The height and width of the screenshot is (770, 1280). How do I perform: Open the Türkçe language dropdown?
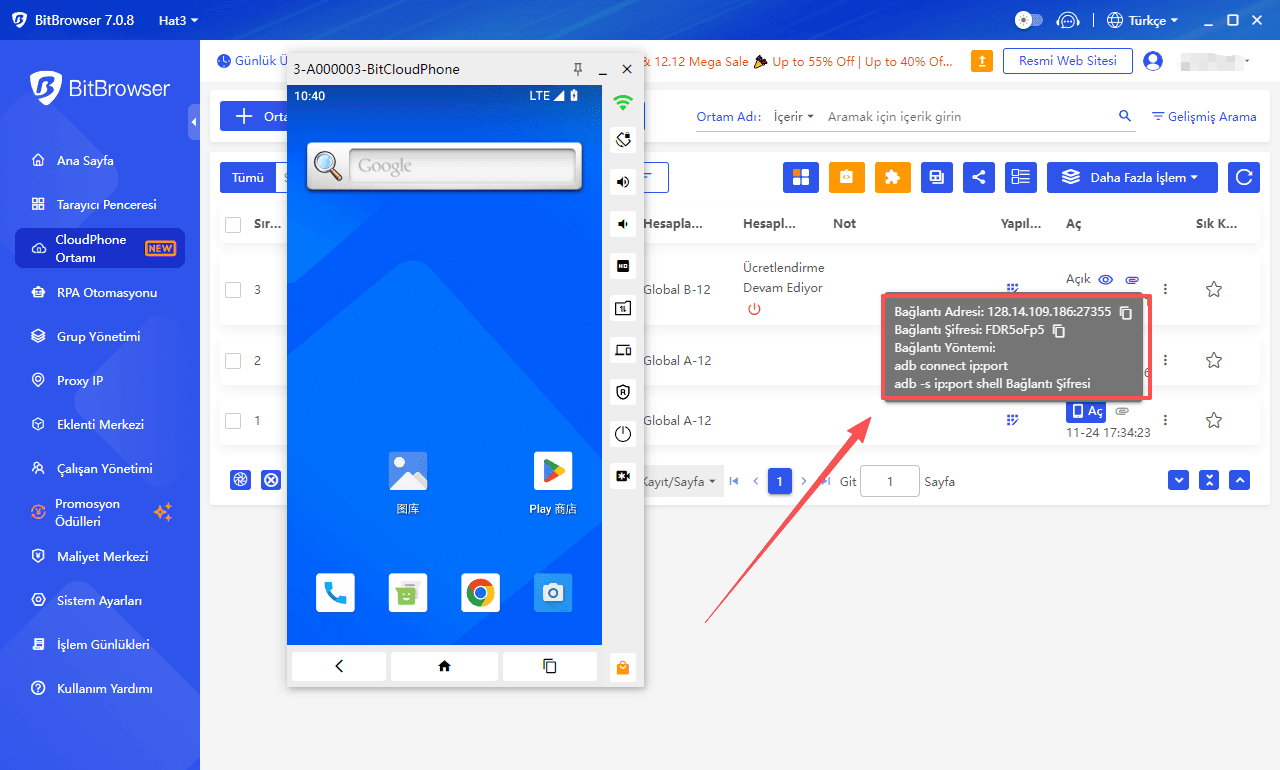(x=1143, y=20)
